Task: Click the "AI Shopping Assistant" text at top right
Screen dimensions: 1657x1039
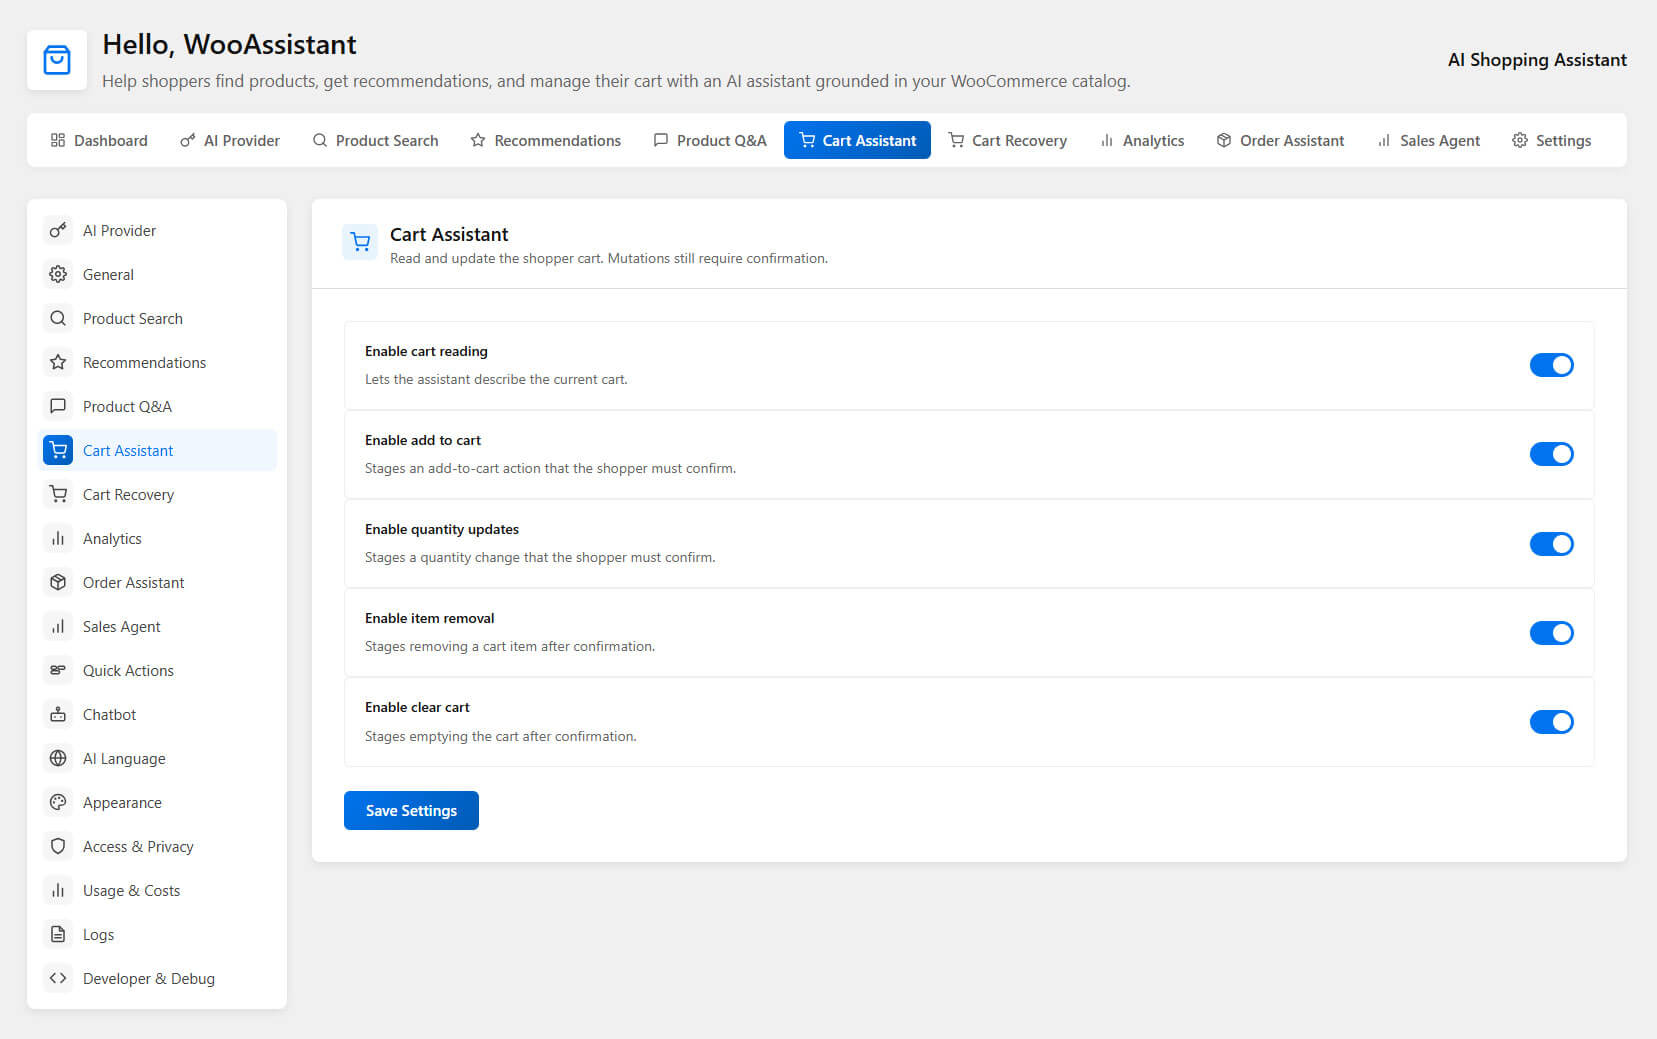Action: 1537,60
